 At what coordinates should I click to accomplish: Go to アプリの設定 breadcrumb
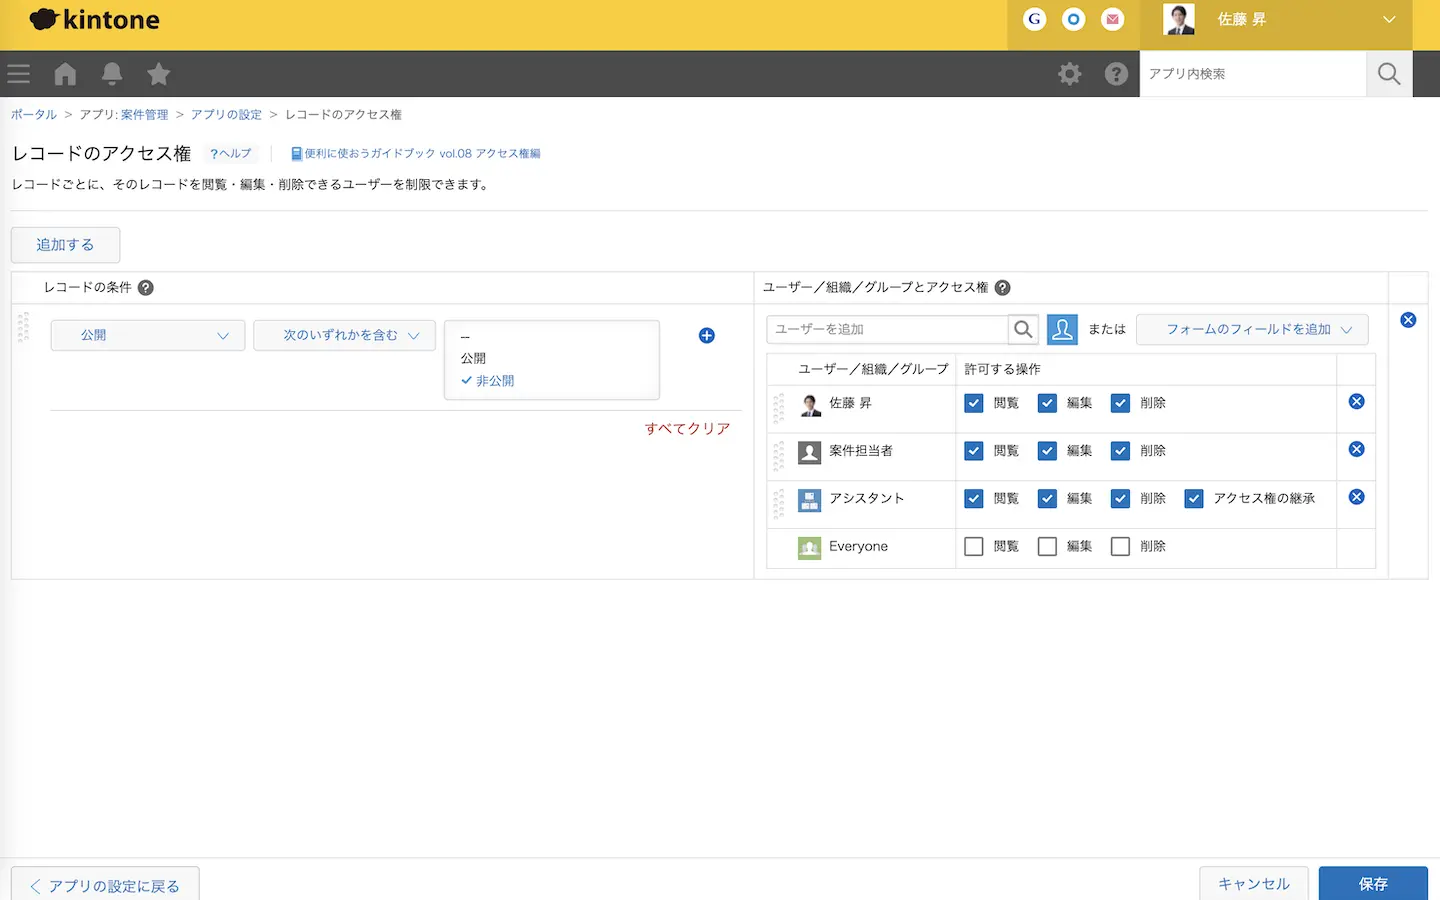tap(226, 115)
